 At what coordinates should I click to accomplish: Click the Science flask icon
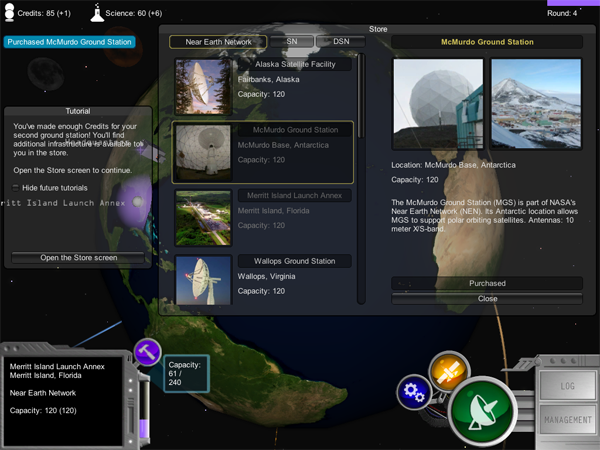click(97, 13)
